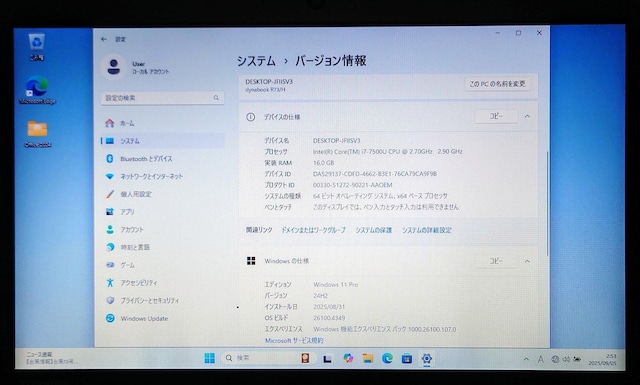This screenshot has height=385, width=640.
Task: Click このPCの名前を変更 button
Action: [x=497, y=84]
